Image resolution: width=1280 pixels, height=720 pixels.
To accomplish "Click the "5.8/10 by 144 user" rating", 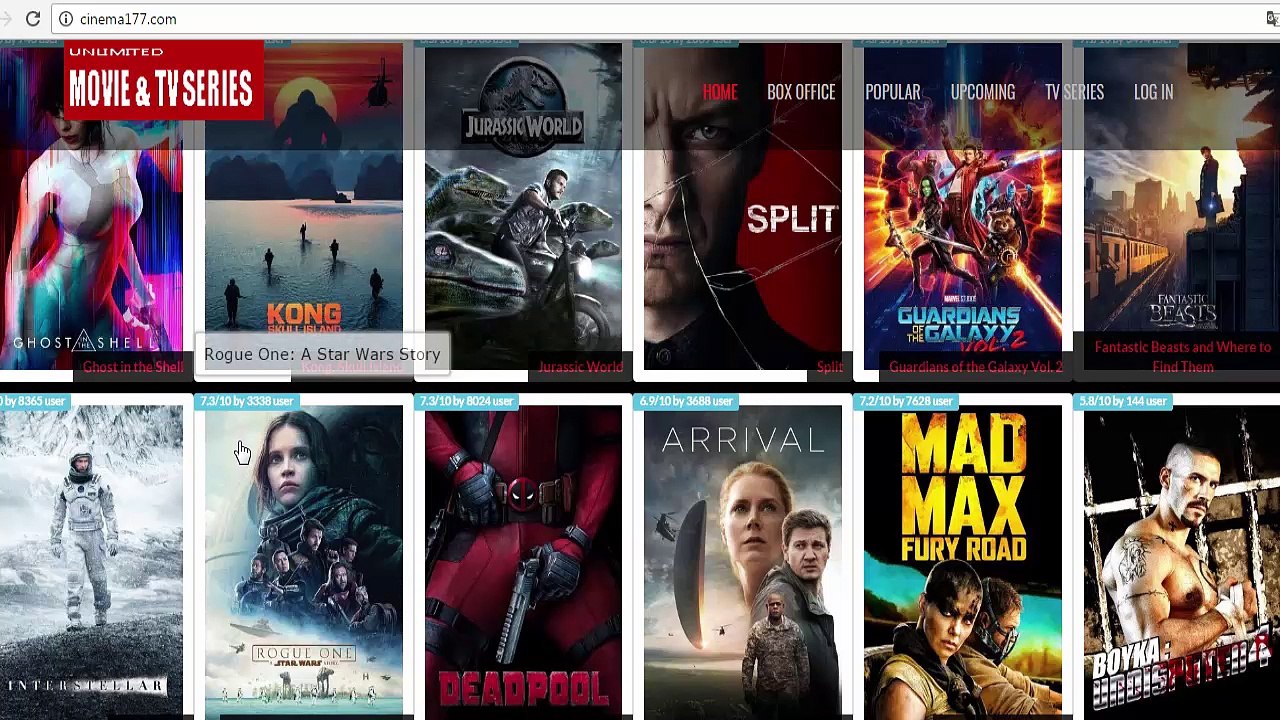I will (1123, 401).
